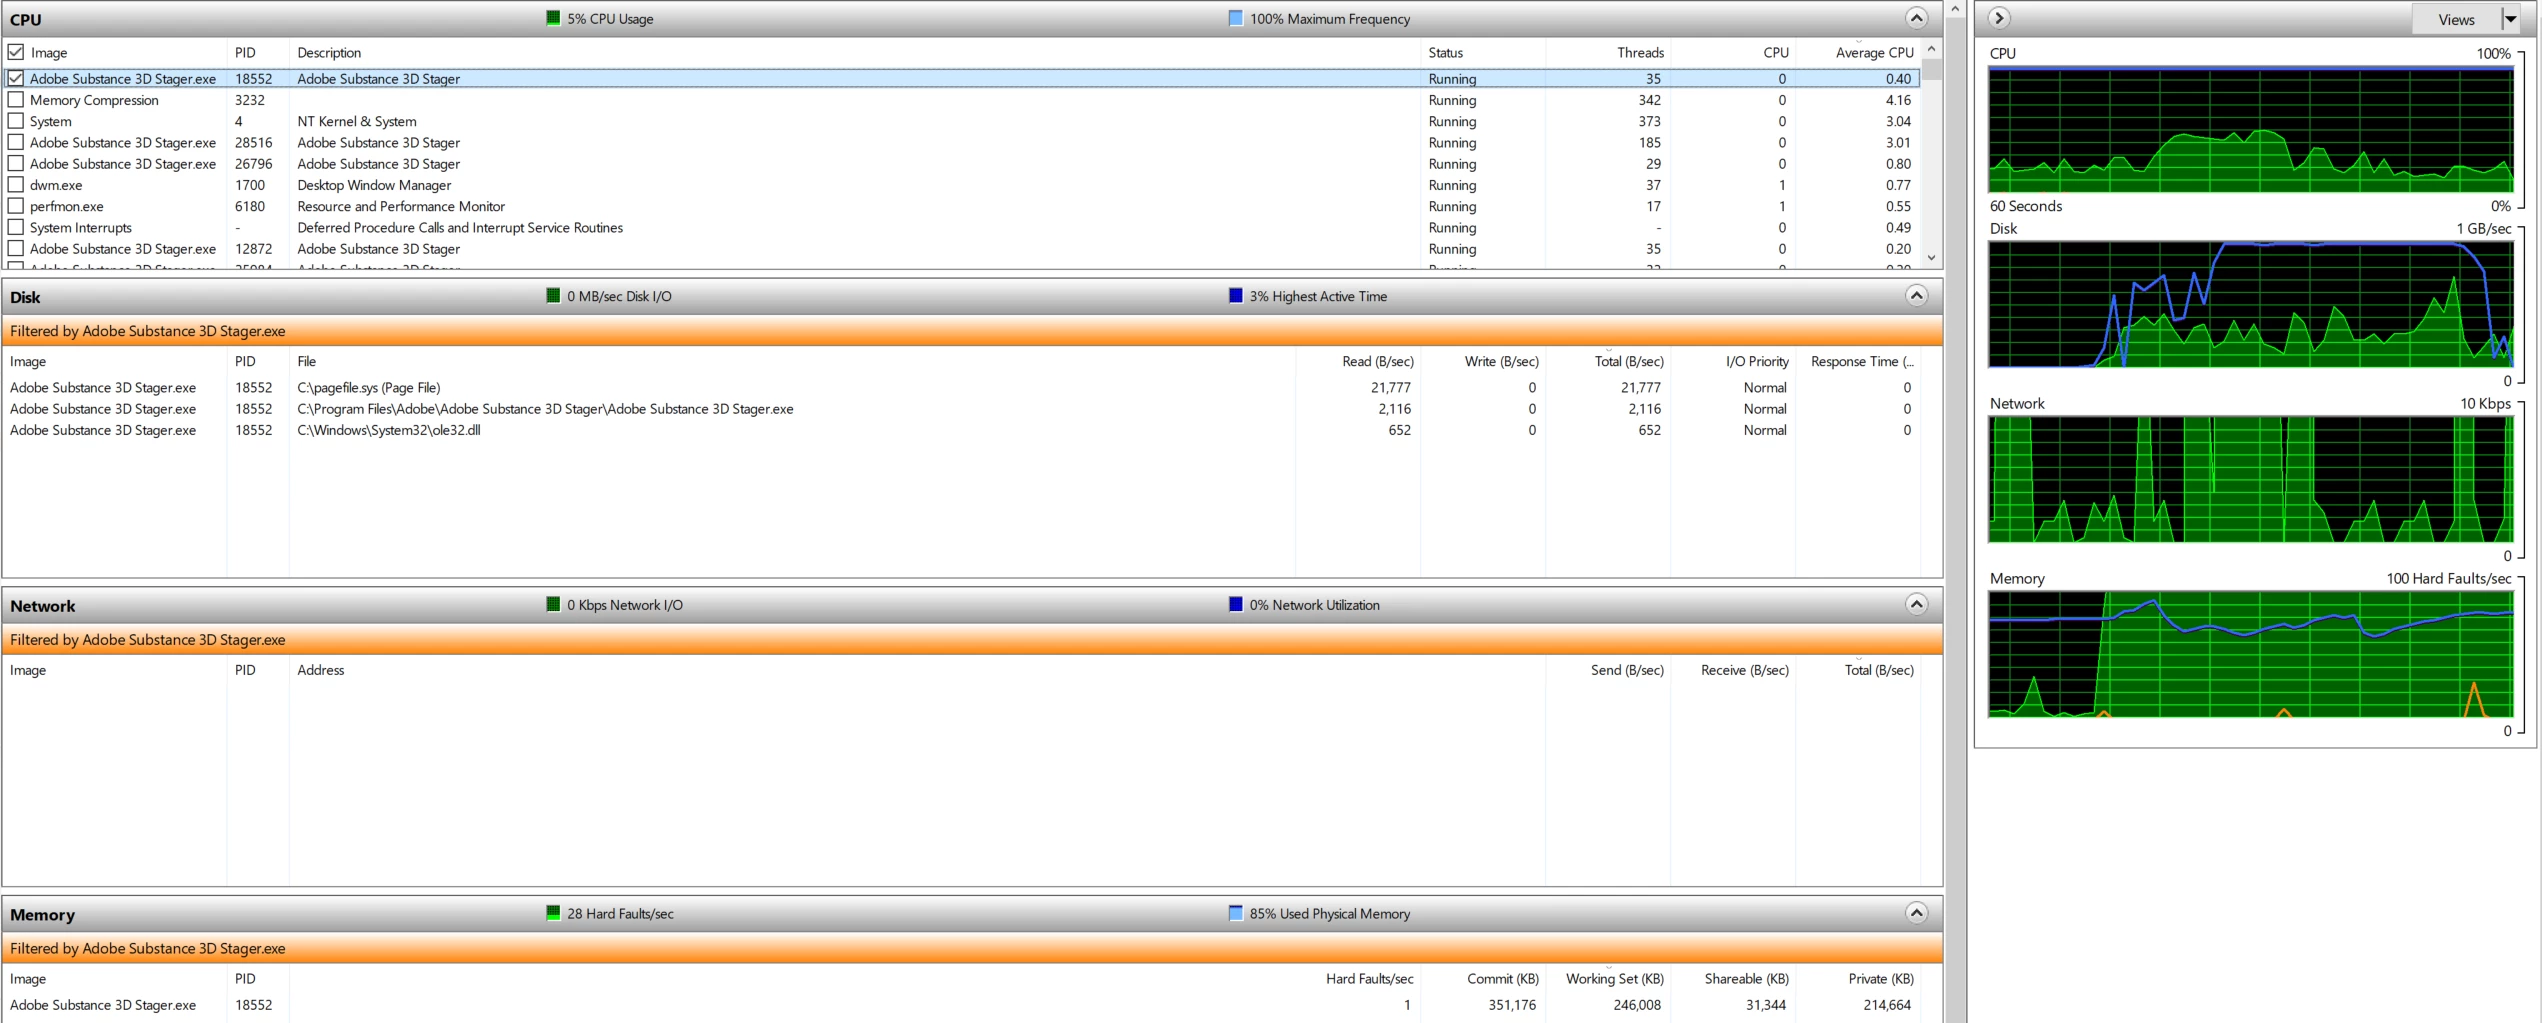
Task: Click the Network activity graph
Action: [2250, 479]
